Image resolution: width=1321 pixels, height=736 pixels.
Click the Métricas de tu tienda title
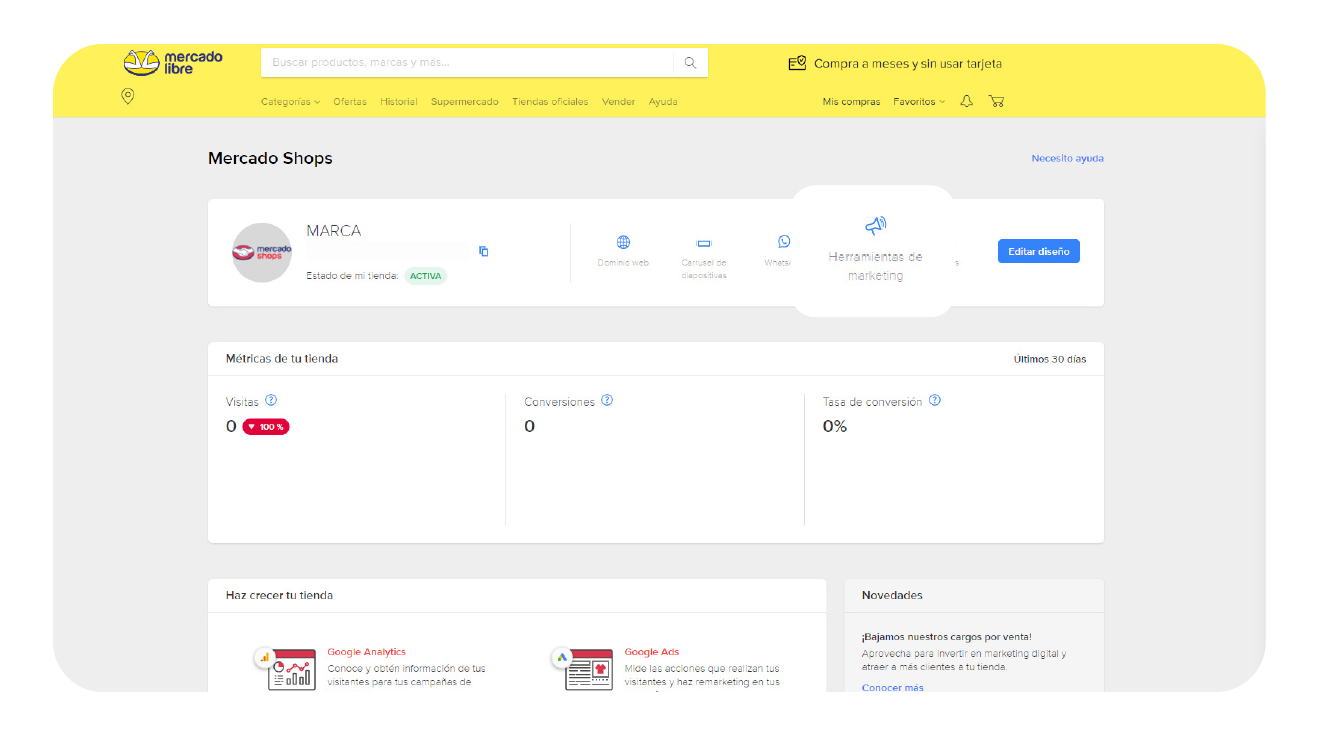pyautogui.click(x=282, y=358)
